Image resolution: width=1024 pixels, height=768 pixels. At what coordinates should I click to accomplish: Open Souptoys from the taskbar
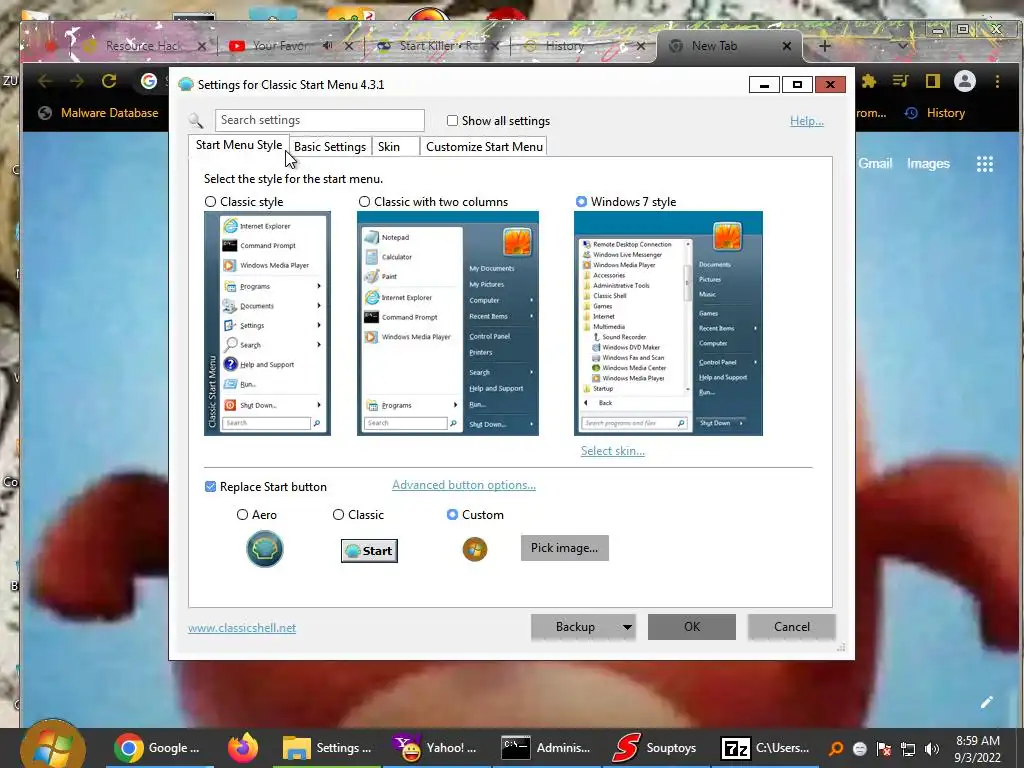tap(655, 748)
